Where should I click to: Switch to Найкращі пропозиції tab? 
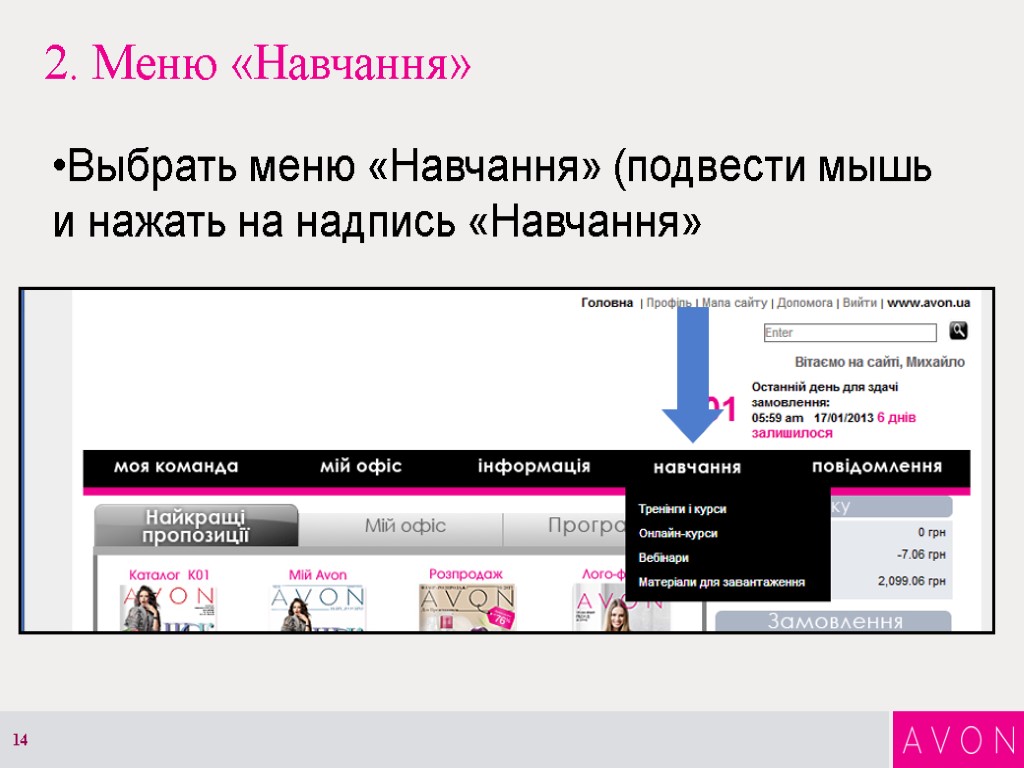click(196, 526)
